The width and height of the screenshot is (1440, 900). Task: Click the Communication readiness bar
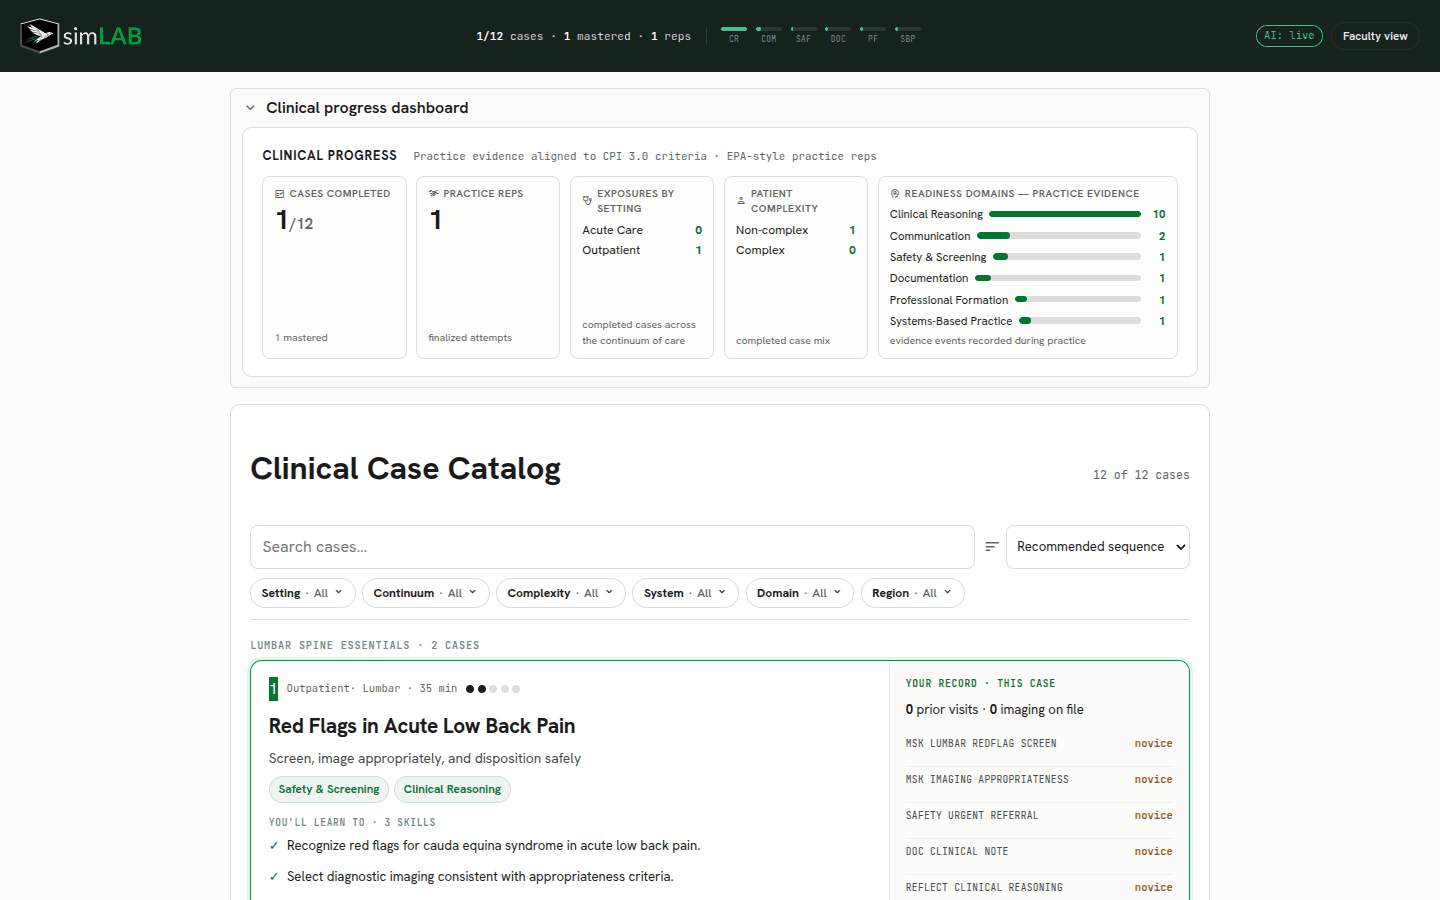point(1059,236)
